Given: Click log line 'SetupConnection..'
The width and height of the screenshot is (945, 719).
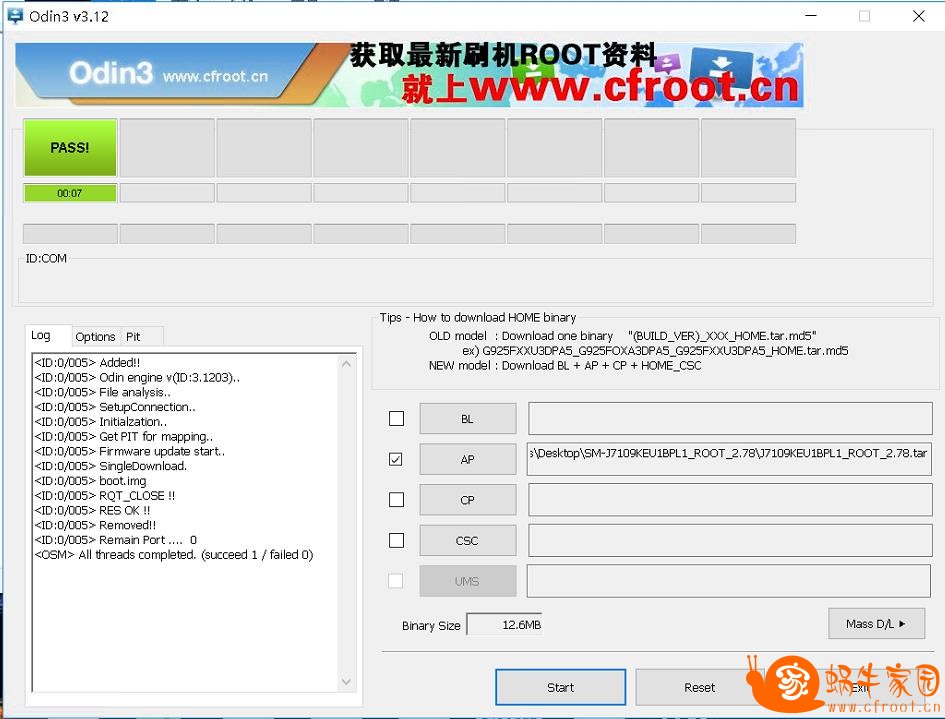Looking at the screenshot, I should (x=115, y=407).
